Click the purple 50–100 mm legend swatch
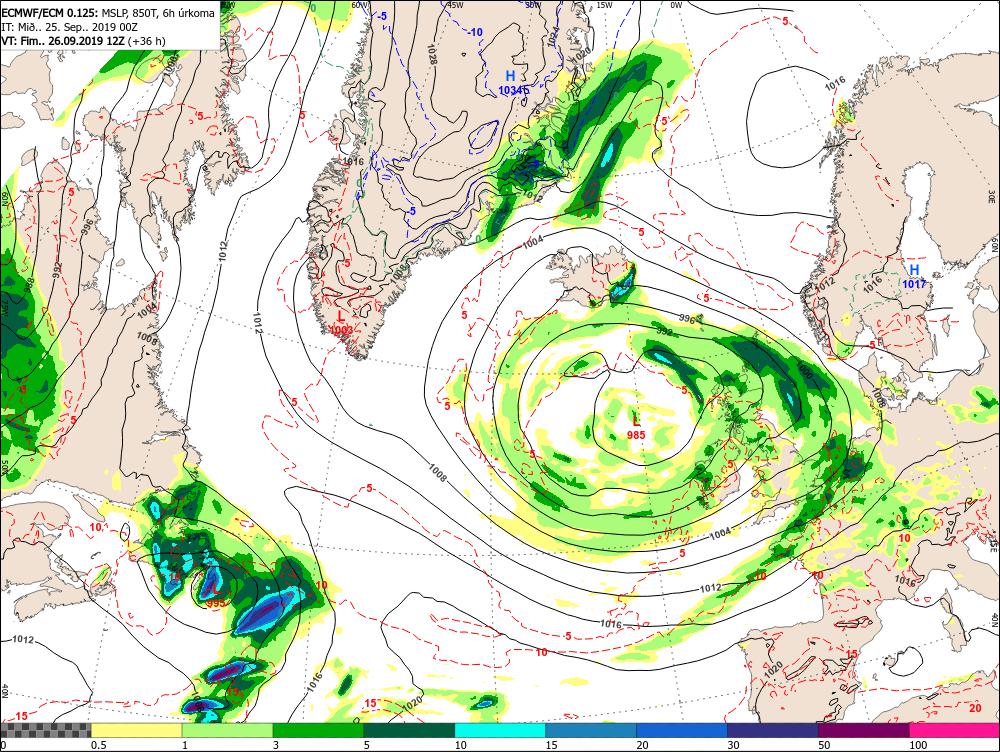This screenshot has width=1000, height=752. point(864,730)
